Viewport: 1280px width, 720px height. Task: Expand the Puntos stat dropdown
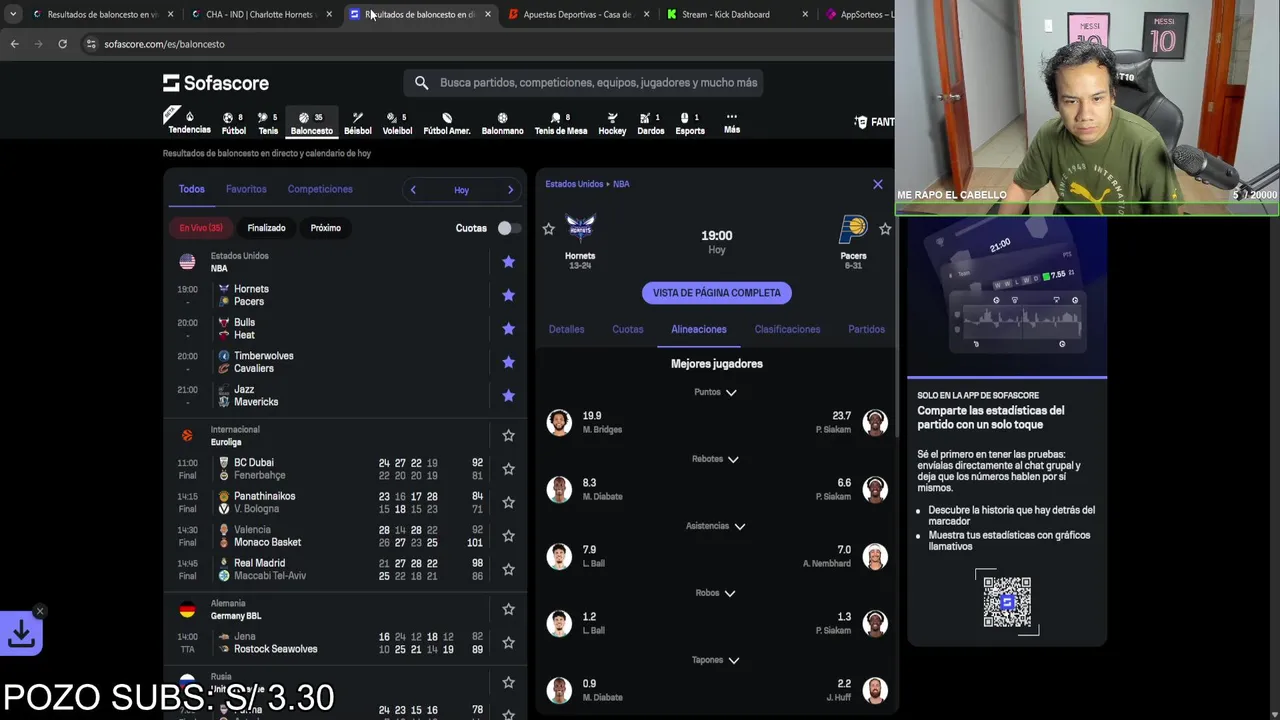point(716,392)
